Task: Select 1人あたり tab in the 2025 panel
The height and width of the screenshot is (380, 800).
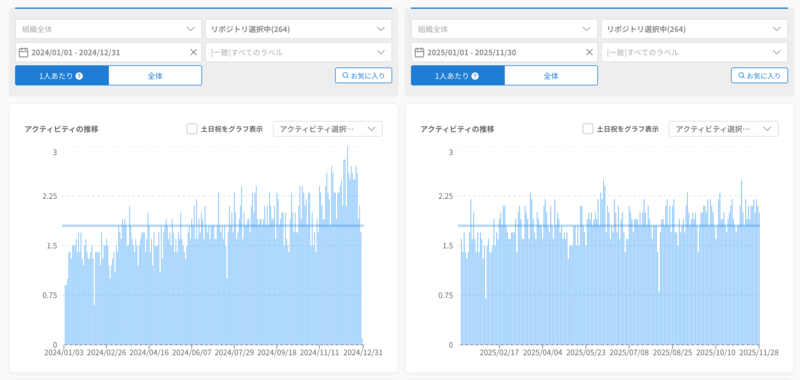Action: coord(458,75)
